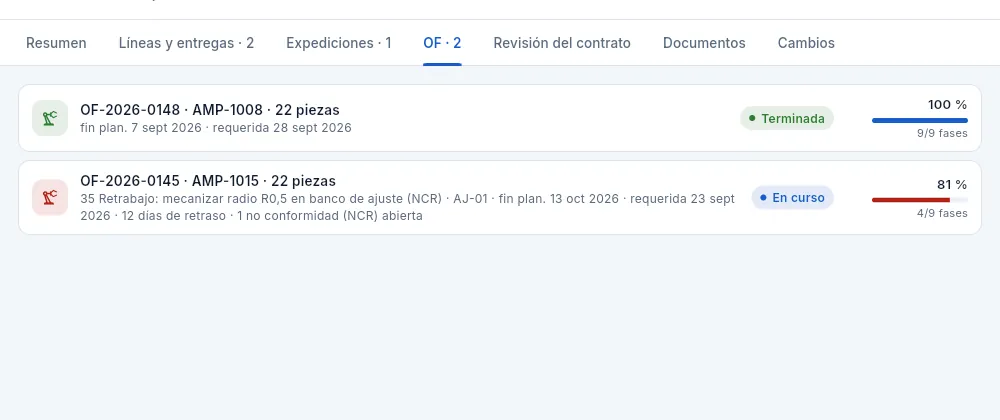
Task: Click the 100 % blue progress bar
Action: 920,120
